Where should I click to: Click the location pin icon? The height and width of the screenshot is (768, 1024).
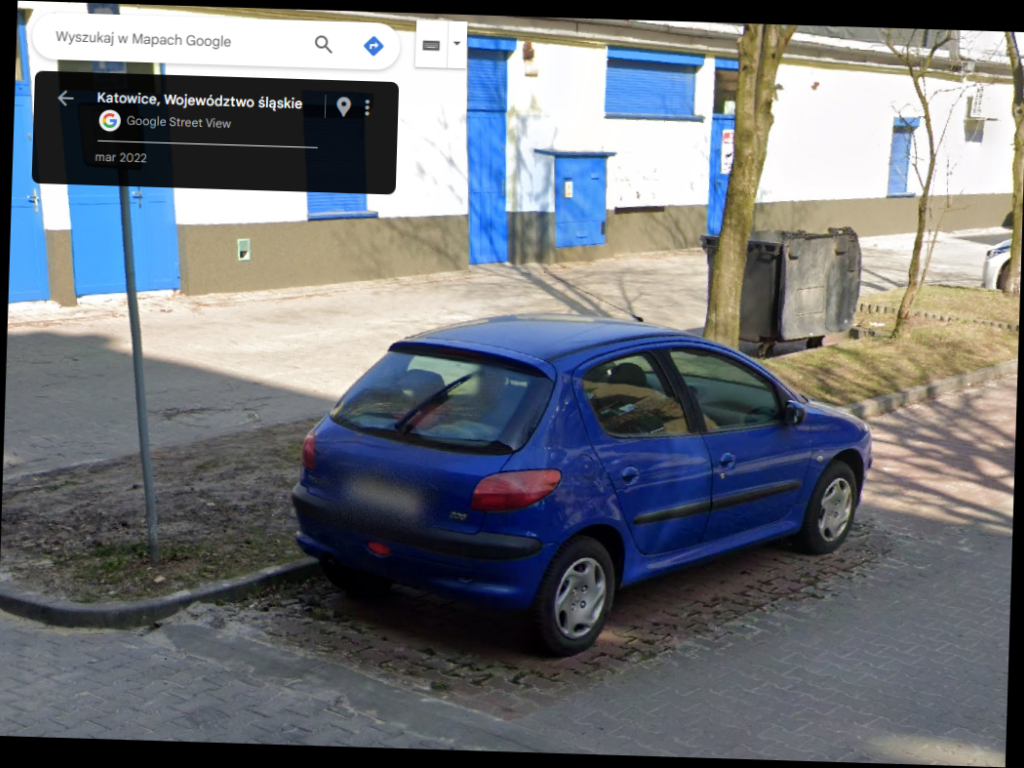[x=344, y=106]
